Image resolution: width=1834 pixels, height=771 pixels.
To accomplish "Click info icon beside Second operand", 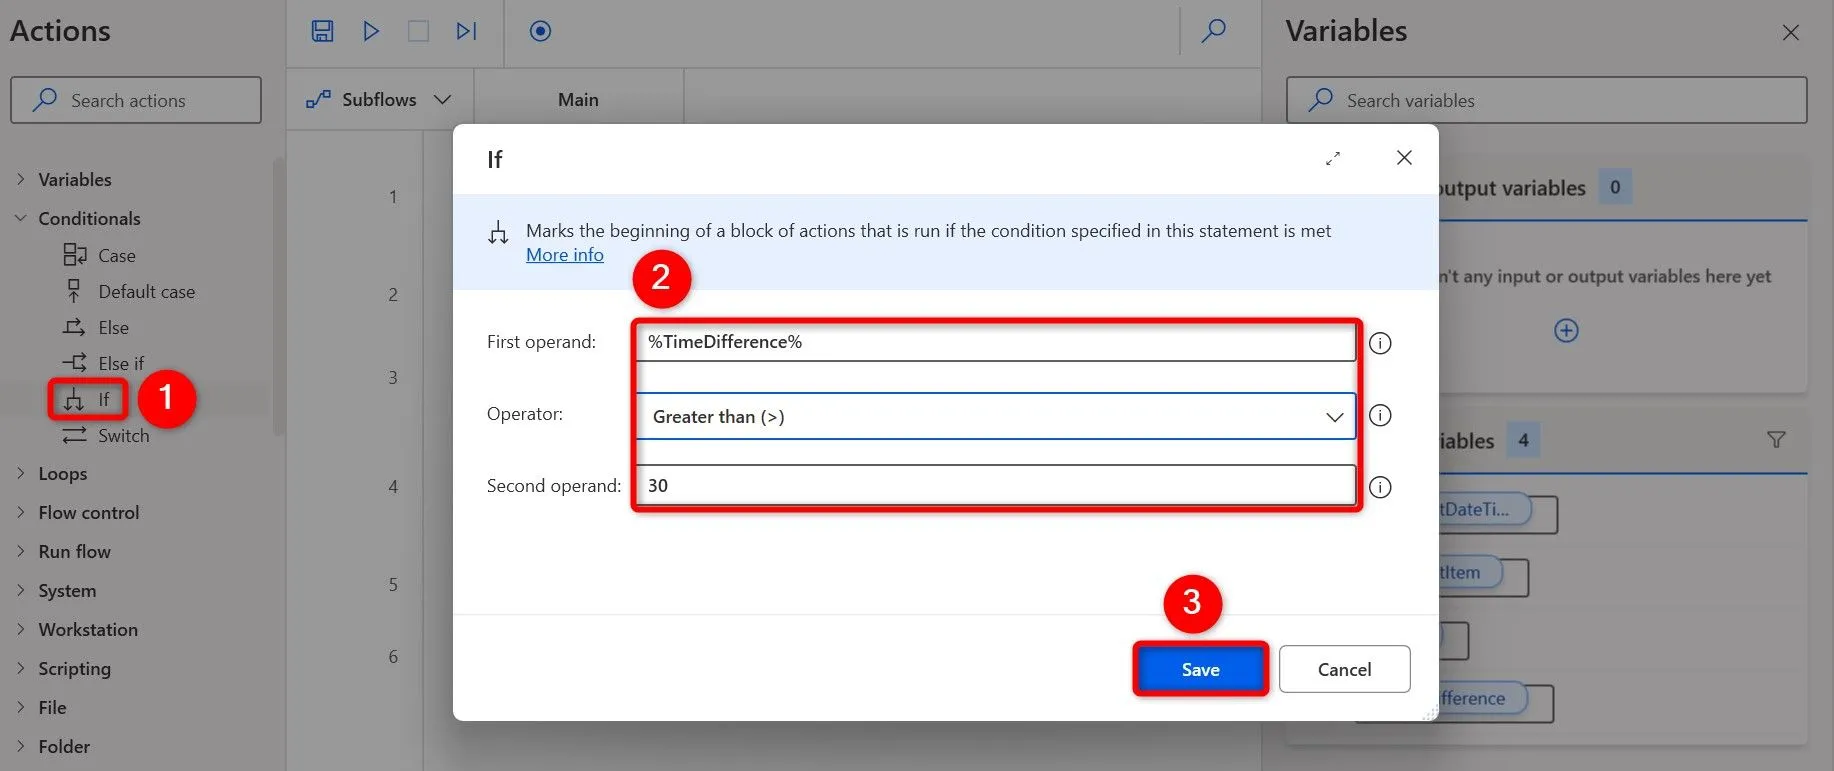I will point(1380,487).
